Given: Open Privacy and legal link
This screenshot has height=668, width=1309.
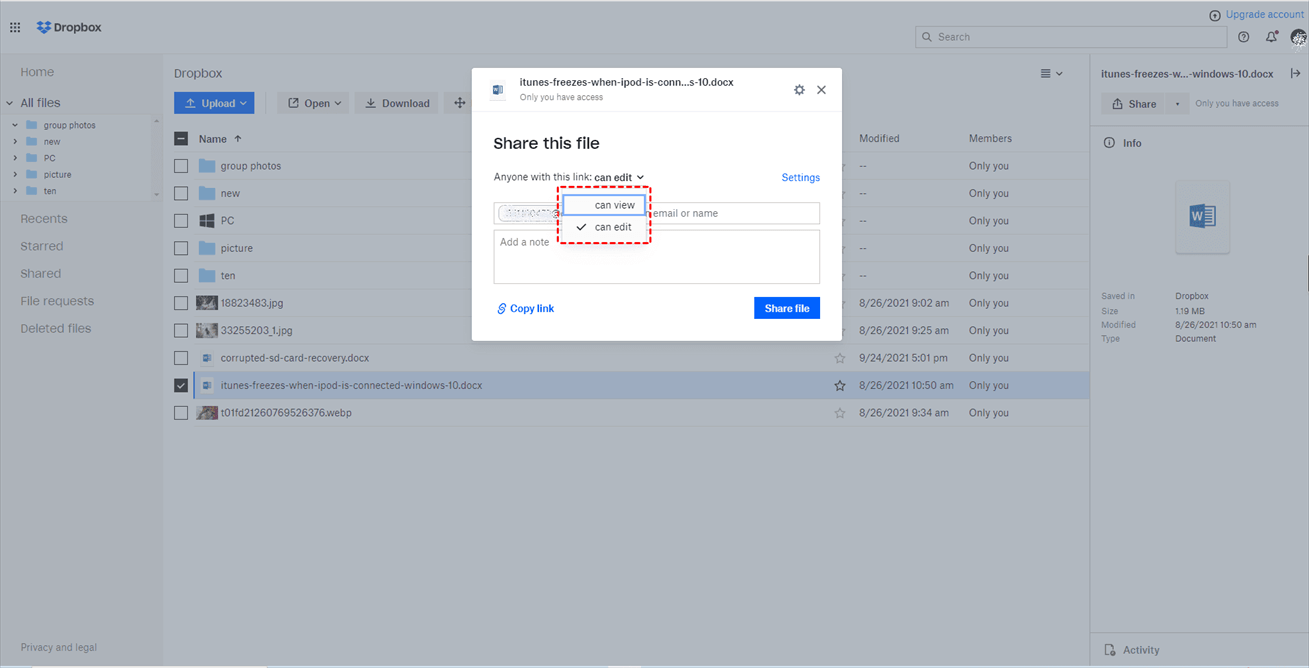Looking at the screenshot, I should pyautogui.click(x=59, y=647).
